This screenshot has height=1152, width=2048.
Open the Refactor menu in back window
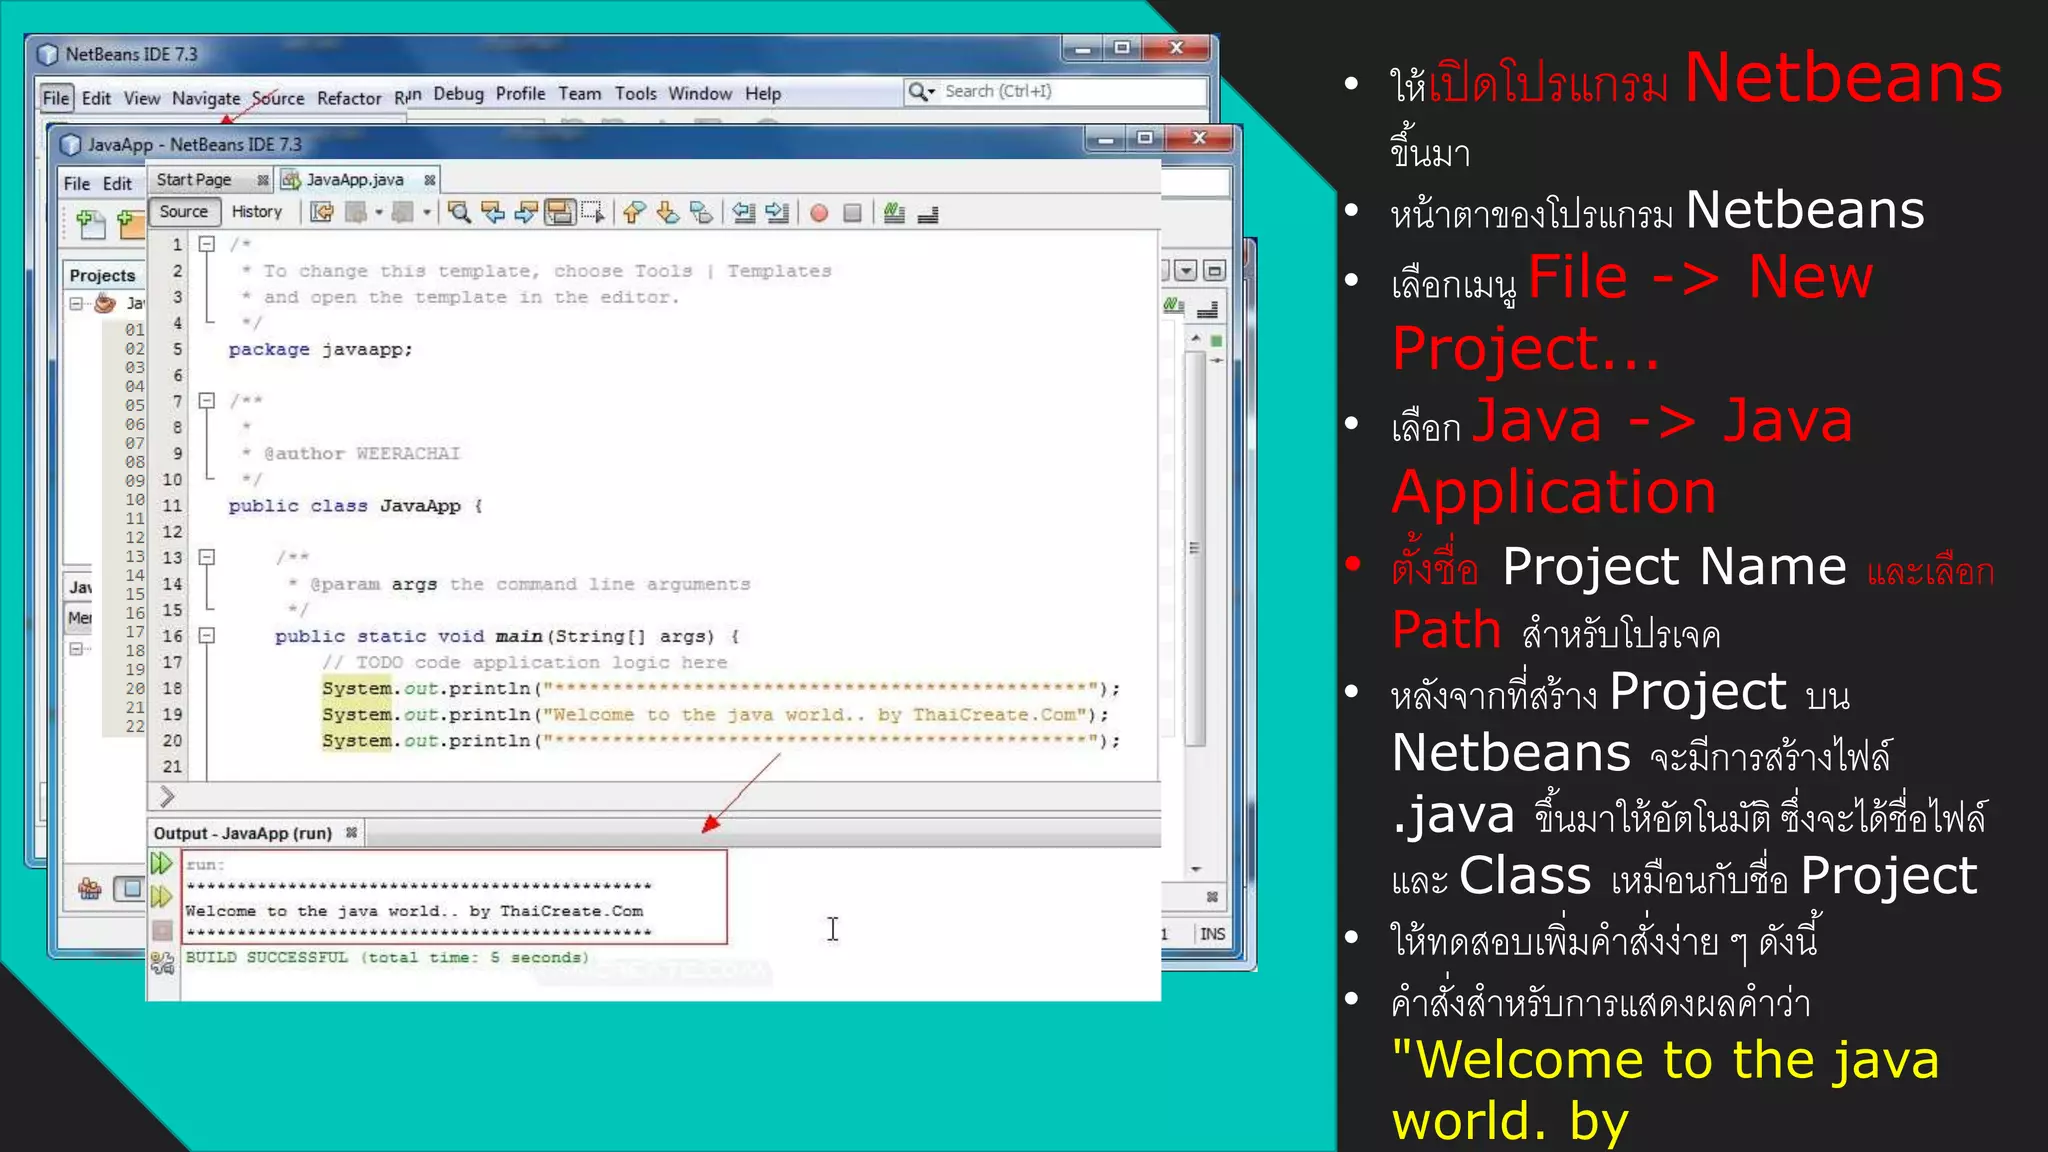point(349,98)
